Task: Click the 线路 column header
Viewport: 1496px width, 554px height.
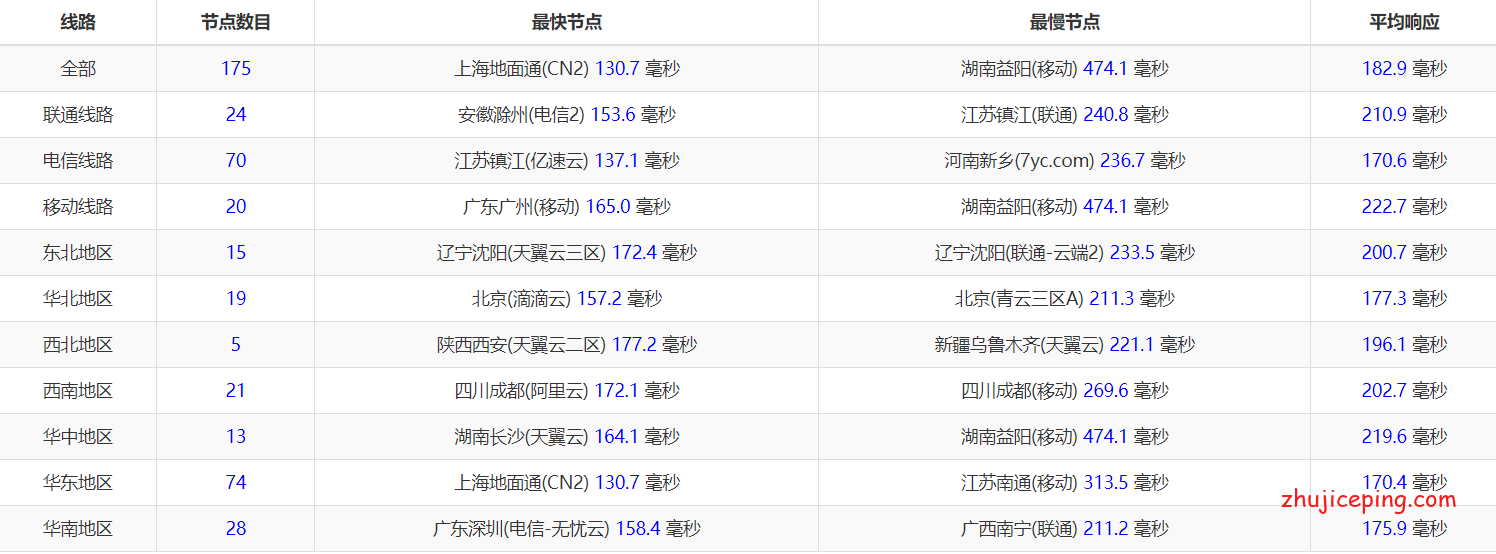Action: click(x=78, y=22)
